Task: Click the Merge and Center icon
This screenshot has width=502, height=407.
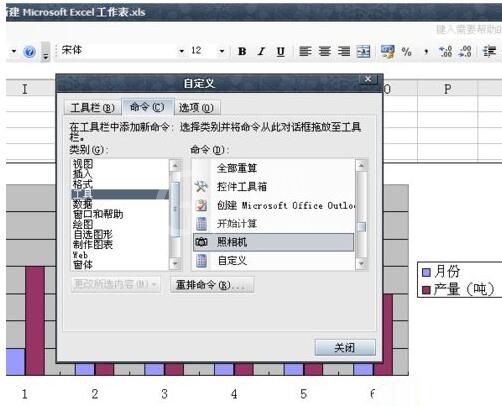Action: click(363, 52)
